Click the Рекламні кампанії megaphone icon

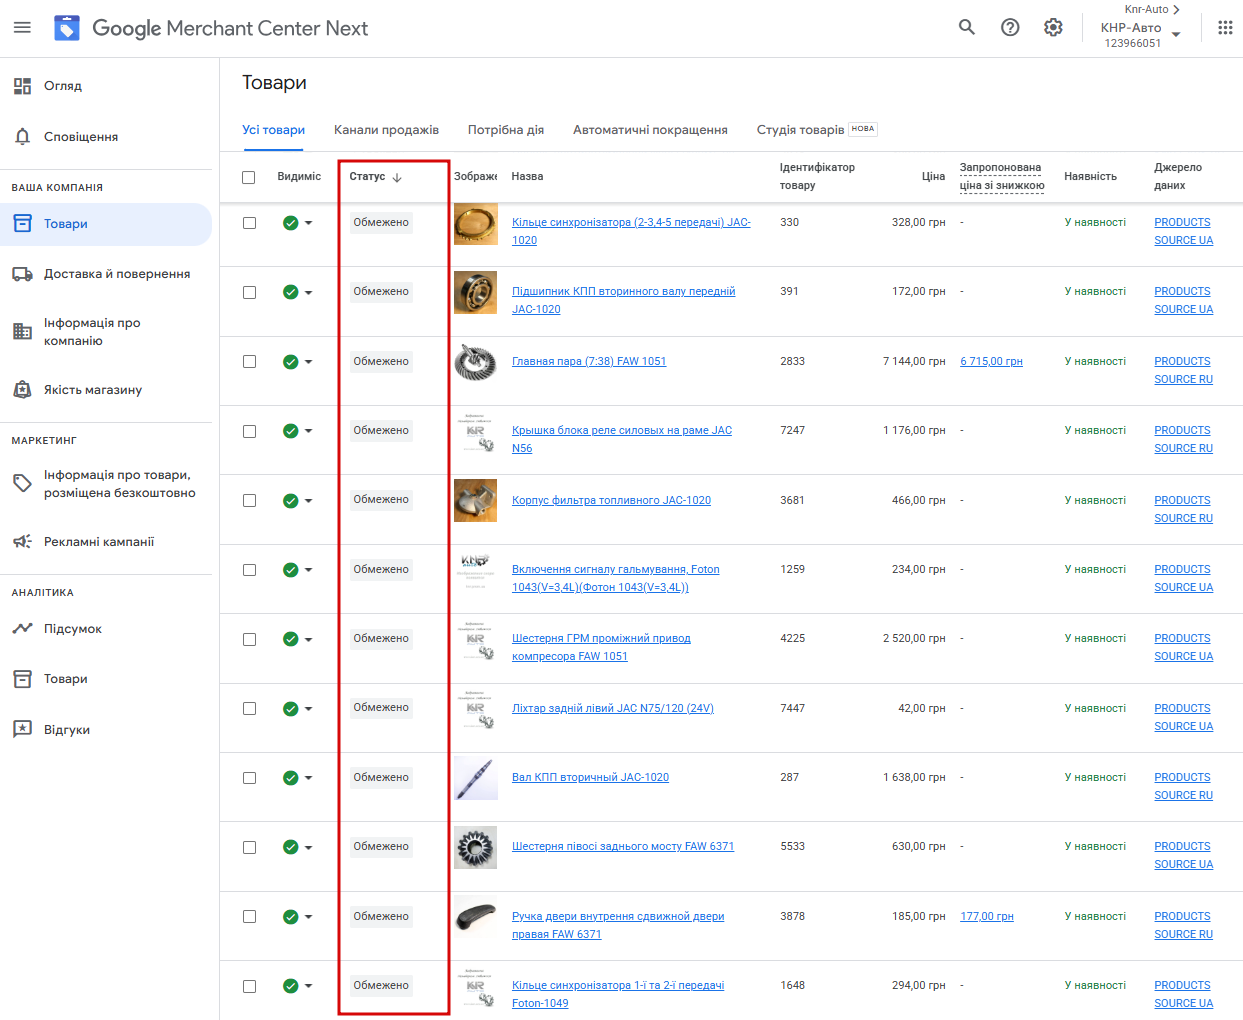click(x=22, y=541)
